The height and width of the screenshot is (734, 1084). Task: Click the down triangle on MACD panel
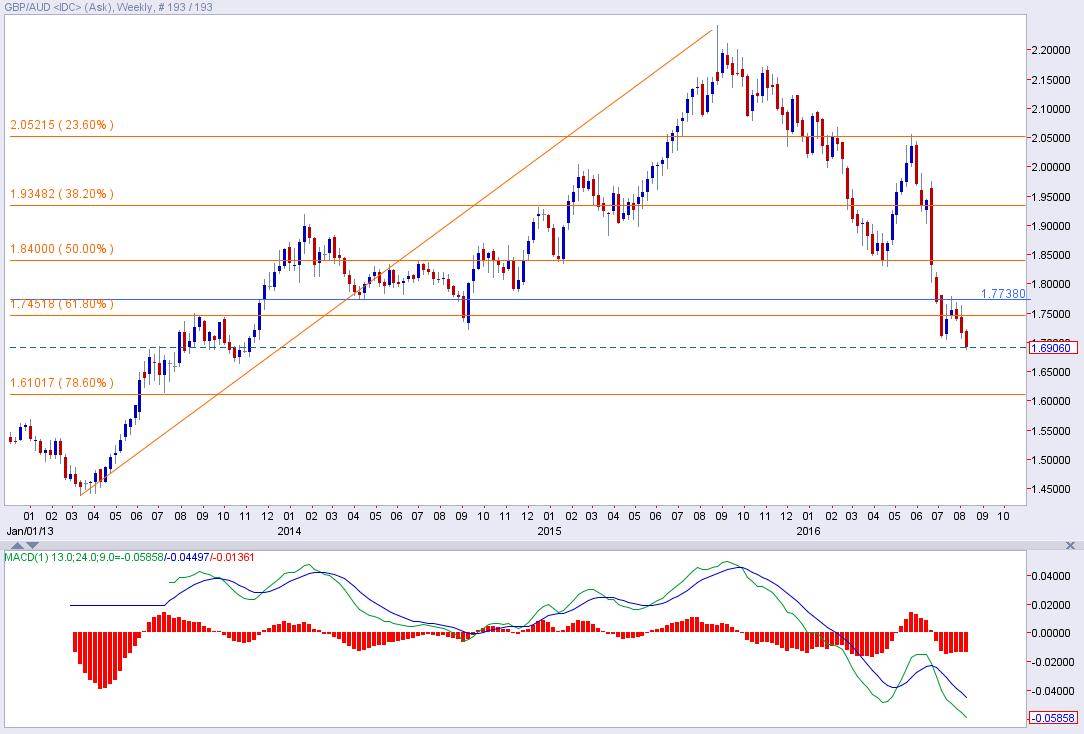pos(32,546)
